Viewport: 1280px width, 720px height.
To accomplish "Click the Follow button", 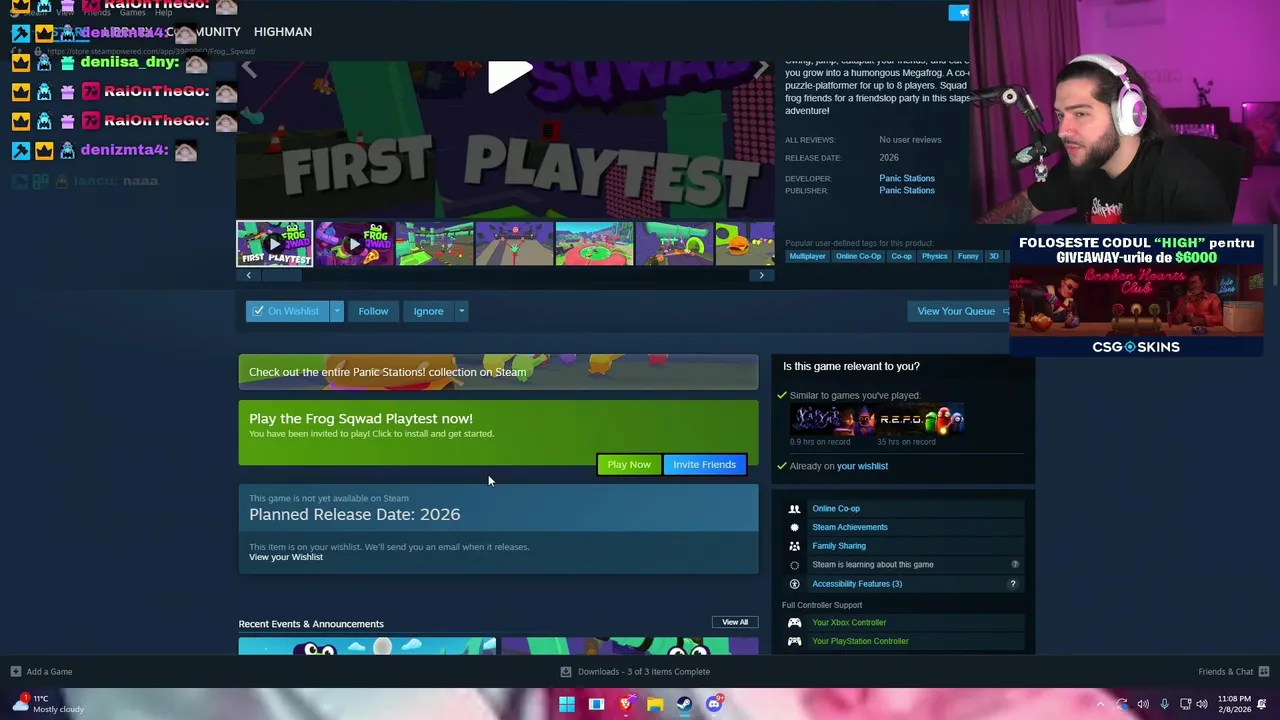I will [x=373, y=311].
